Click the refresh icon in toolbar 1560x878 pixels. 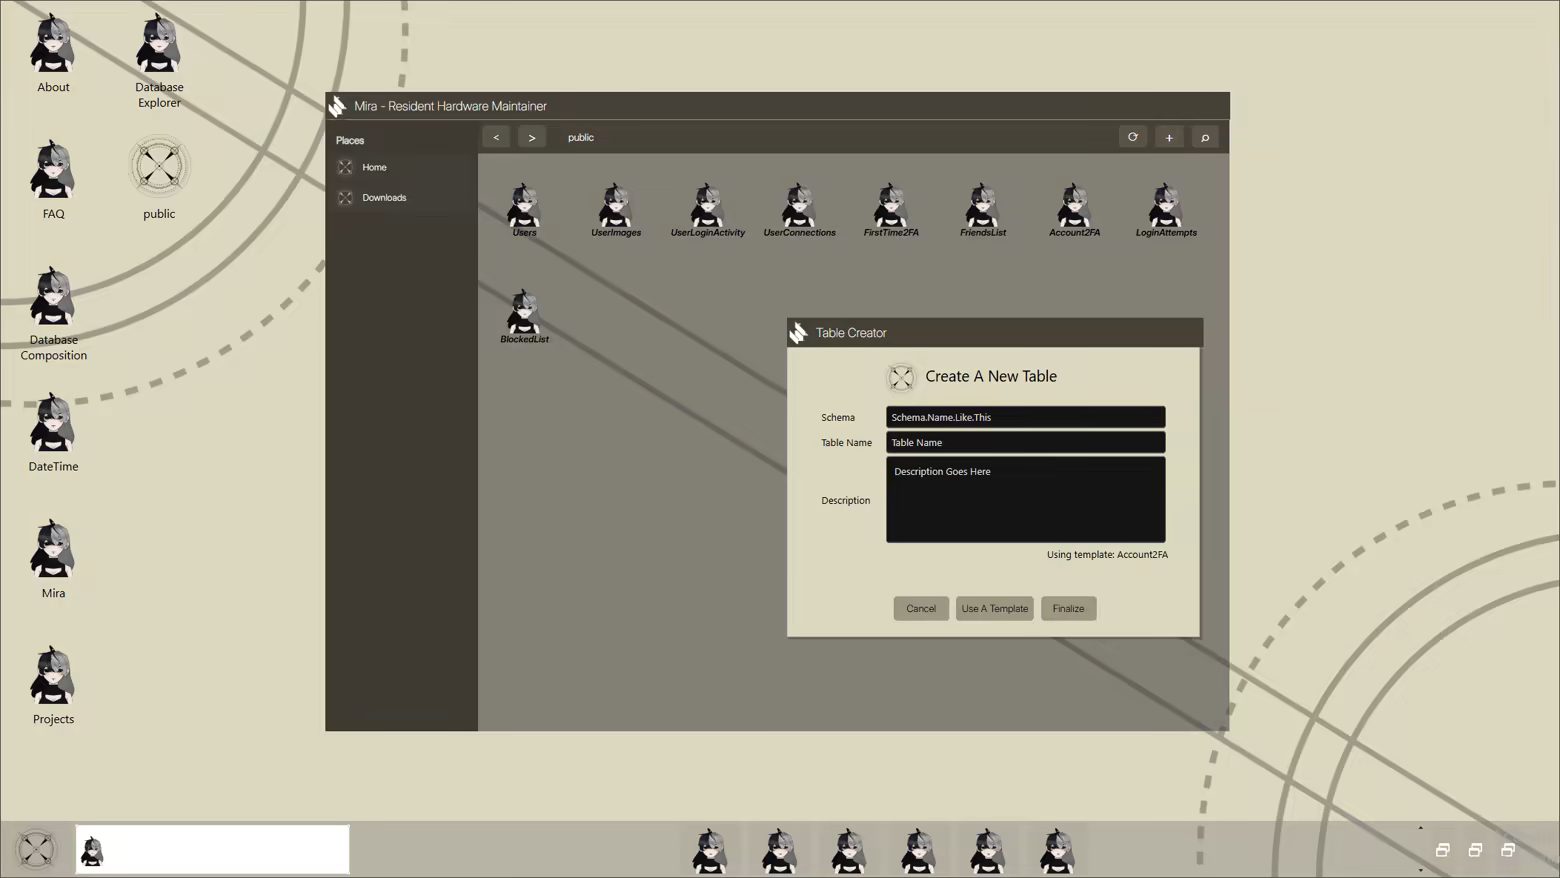pyautogui.click(x=1132, y=137)
